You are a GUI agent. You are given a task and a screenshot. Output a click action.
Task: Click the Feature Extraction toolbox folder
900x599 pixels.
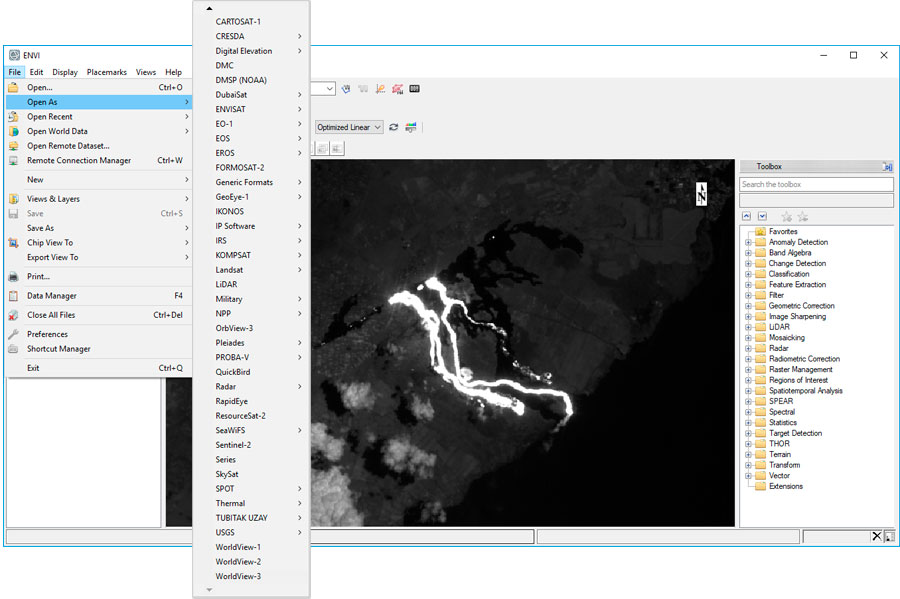coord(791,285)
